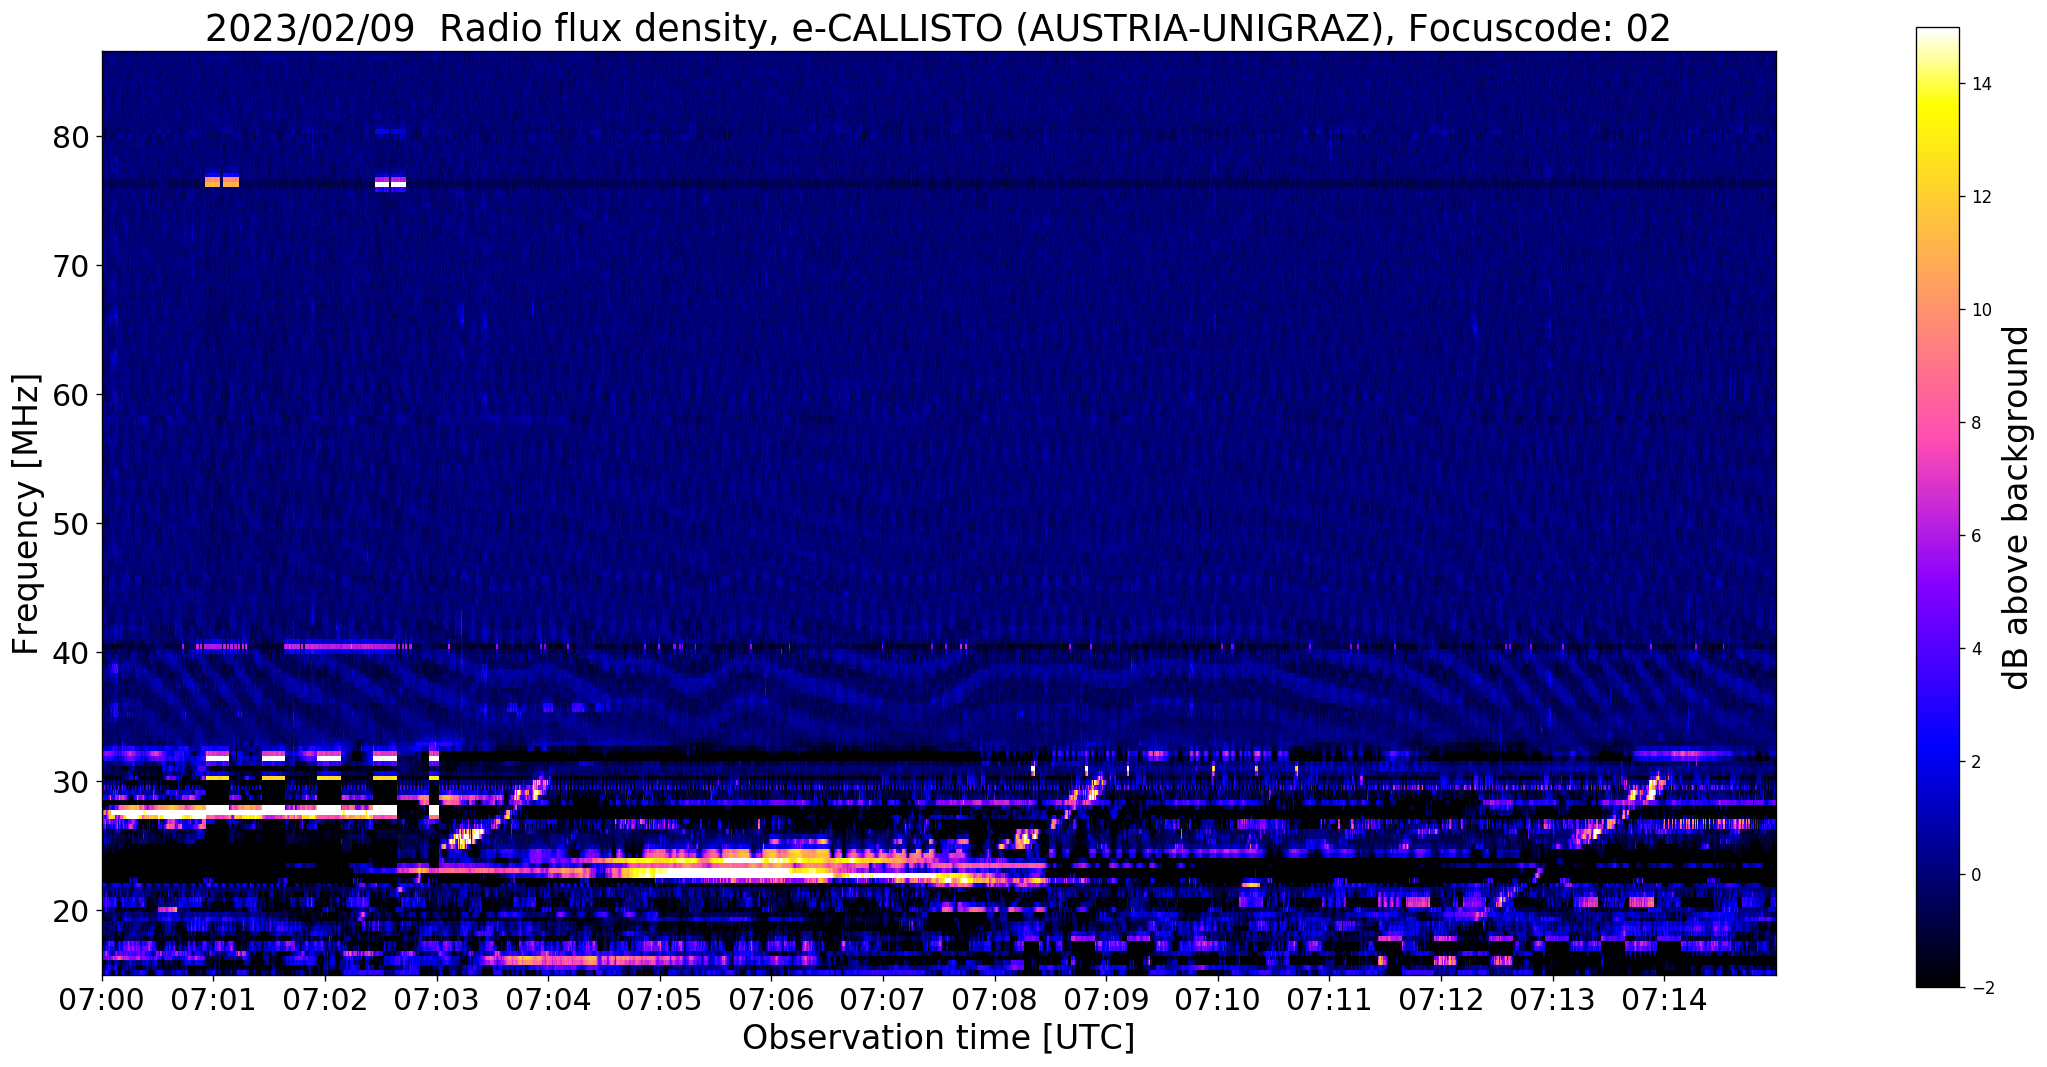Click the colorbar tick label 14
Image resolution: width=2047 pixels, height=1067 pixels.
tap(1980, 84)
